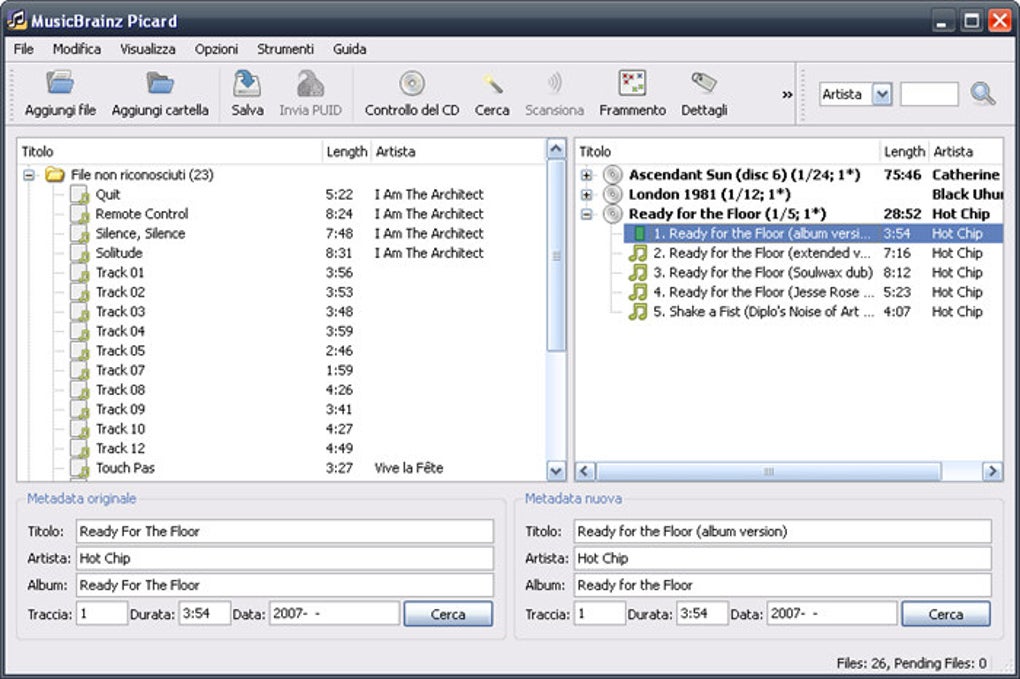The image size is (1020, 679).
Task: Click the Album field in Metadata nuova
Action: pyautogui.click(x=783, y=585)
